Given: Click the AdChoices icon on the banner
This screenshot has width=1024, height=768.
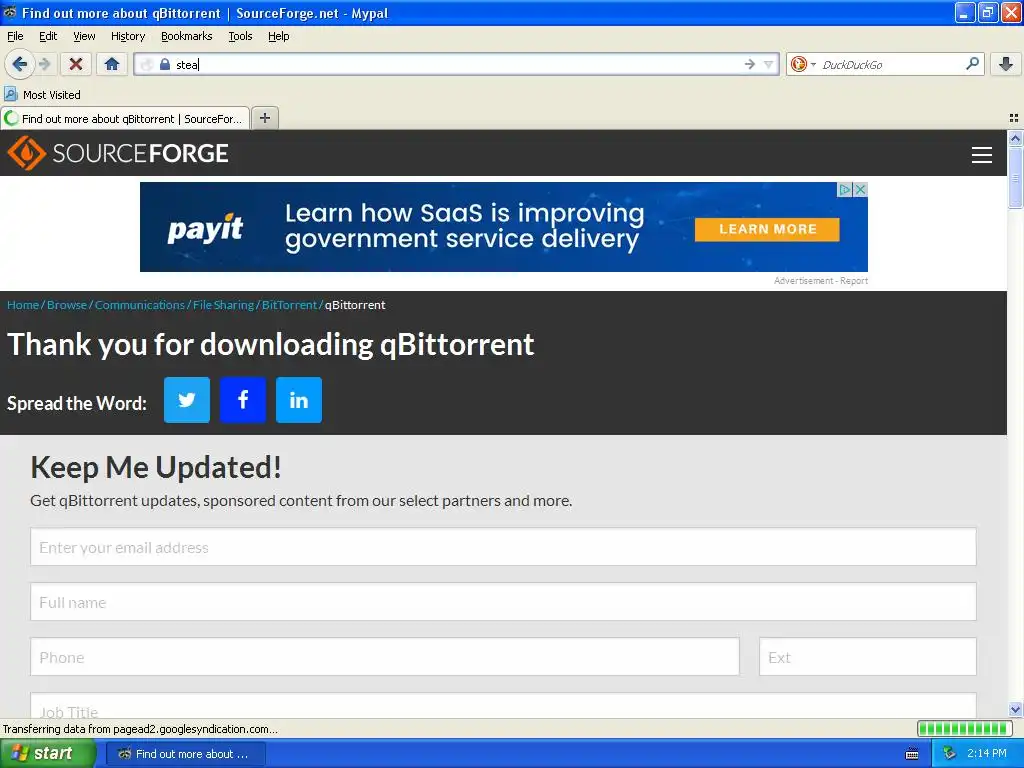Looking at the screenshot, I should coord(845,189).
